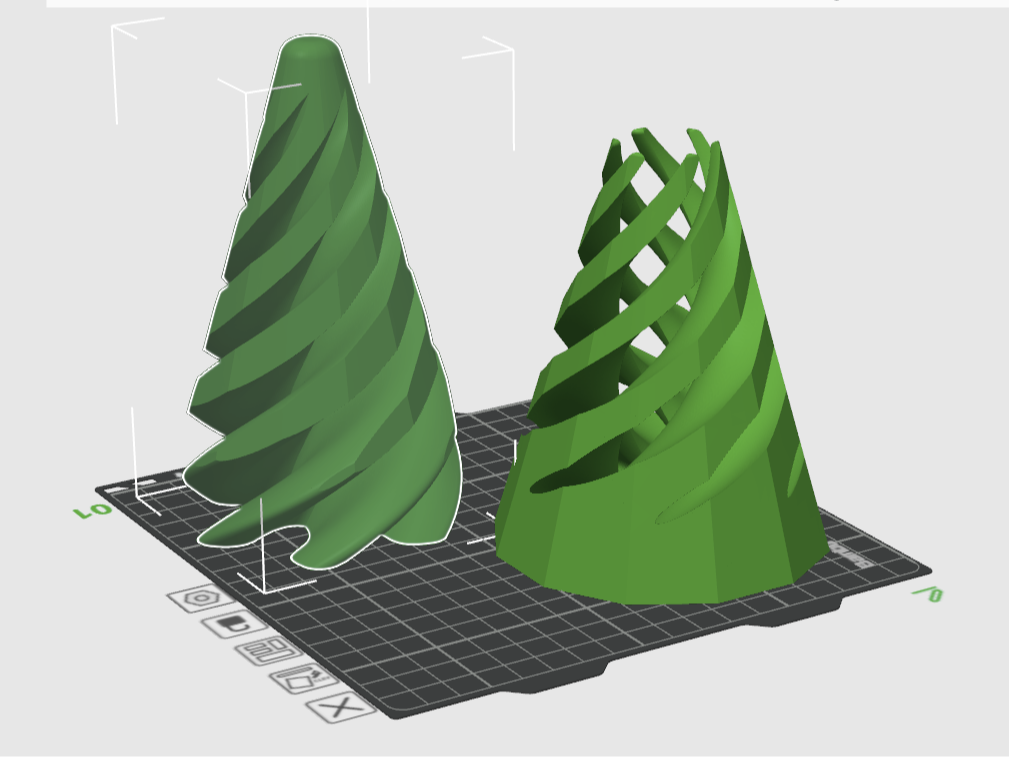
Task: Click the auto-orient icon beside plate
Action: [304, 678]
